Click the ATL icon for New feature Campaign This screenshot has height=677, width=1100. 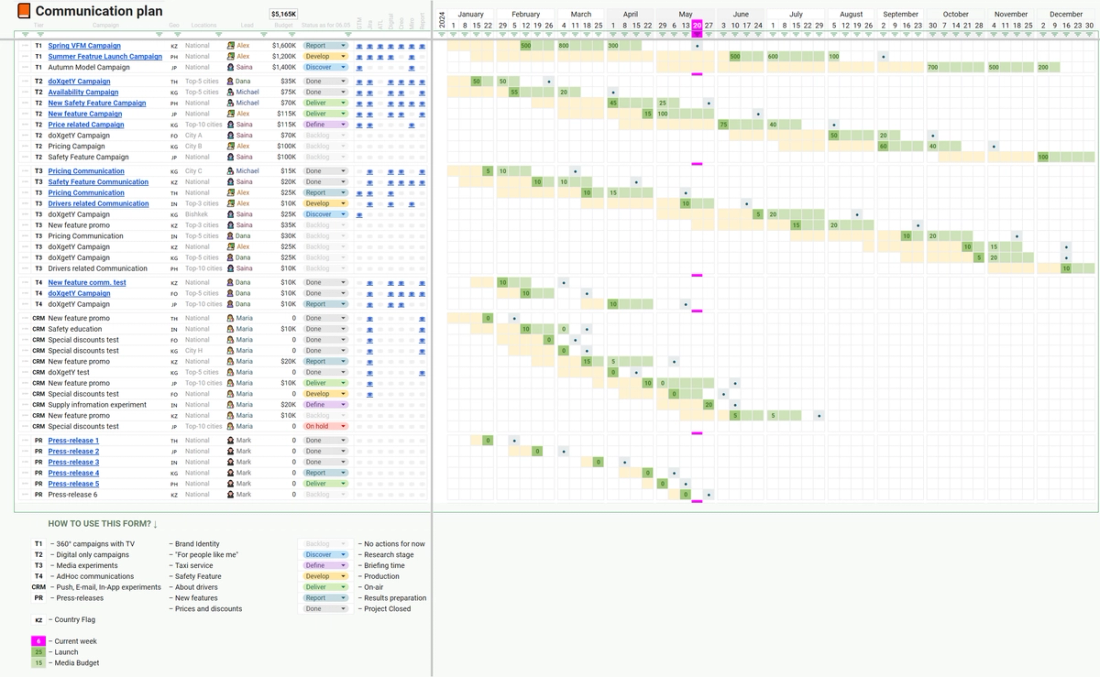point(380,113)
